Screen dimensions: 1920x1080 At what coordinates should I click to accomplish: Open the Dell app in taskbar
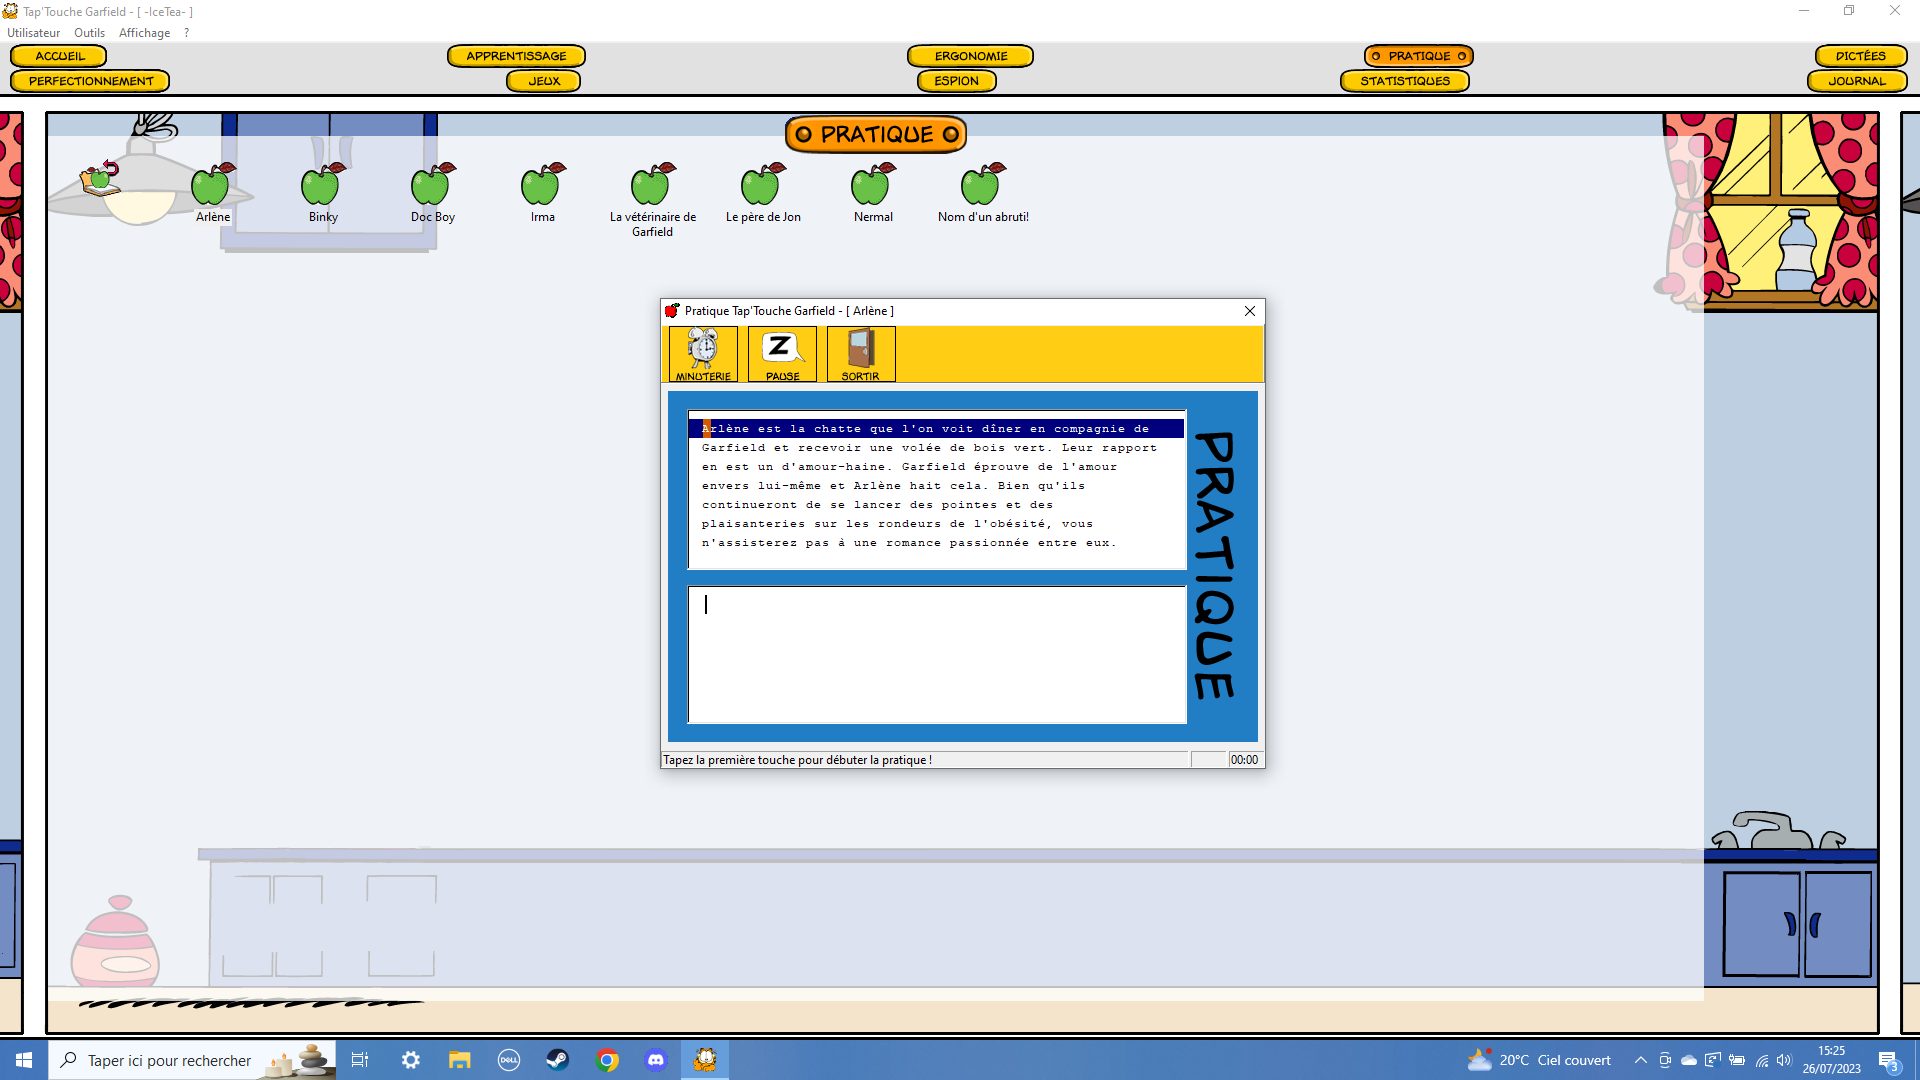[x=508, y=1060]
